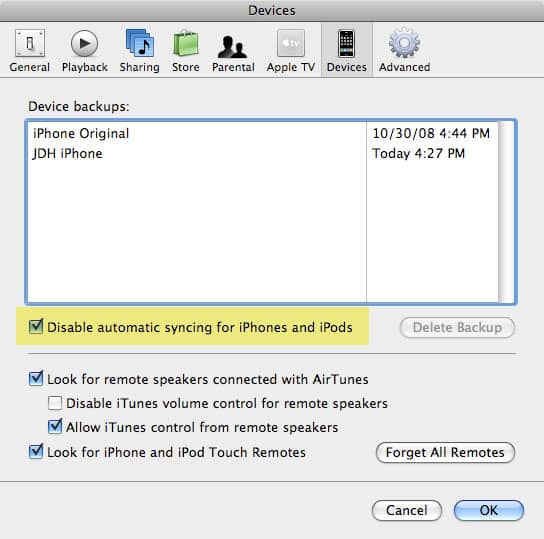
Task: Click the device backups list scrollbar
Action: 506,212
